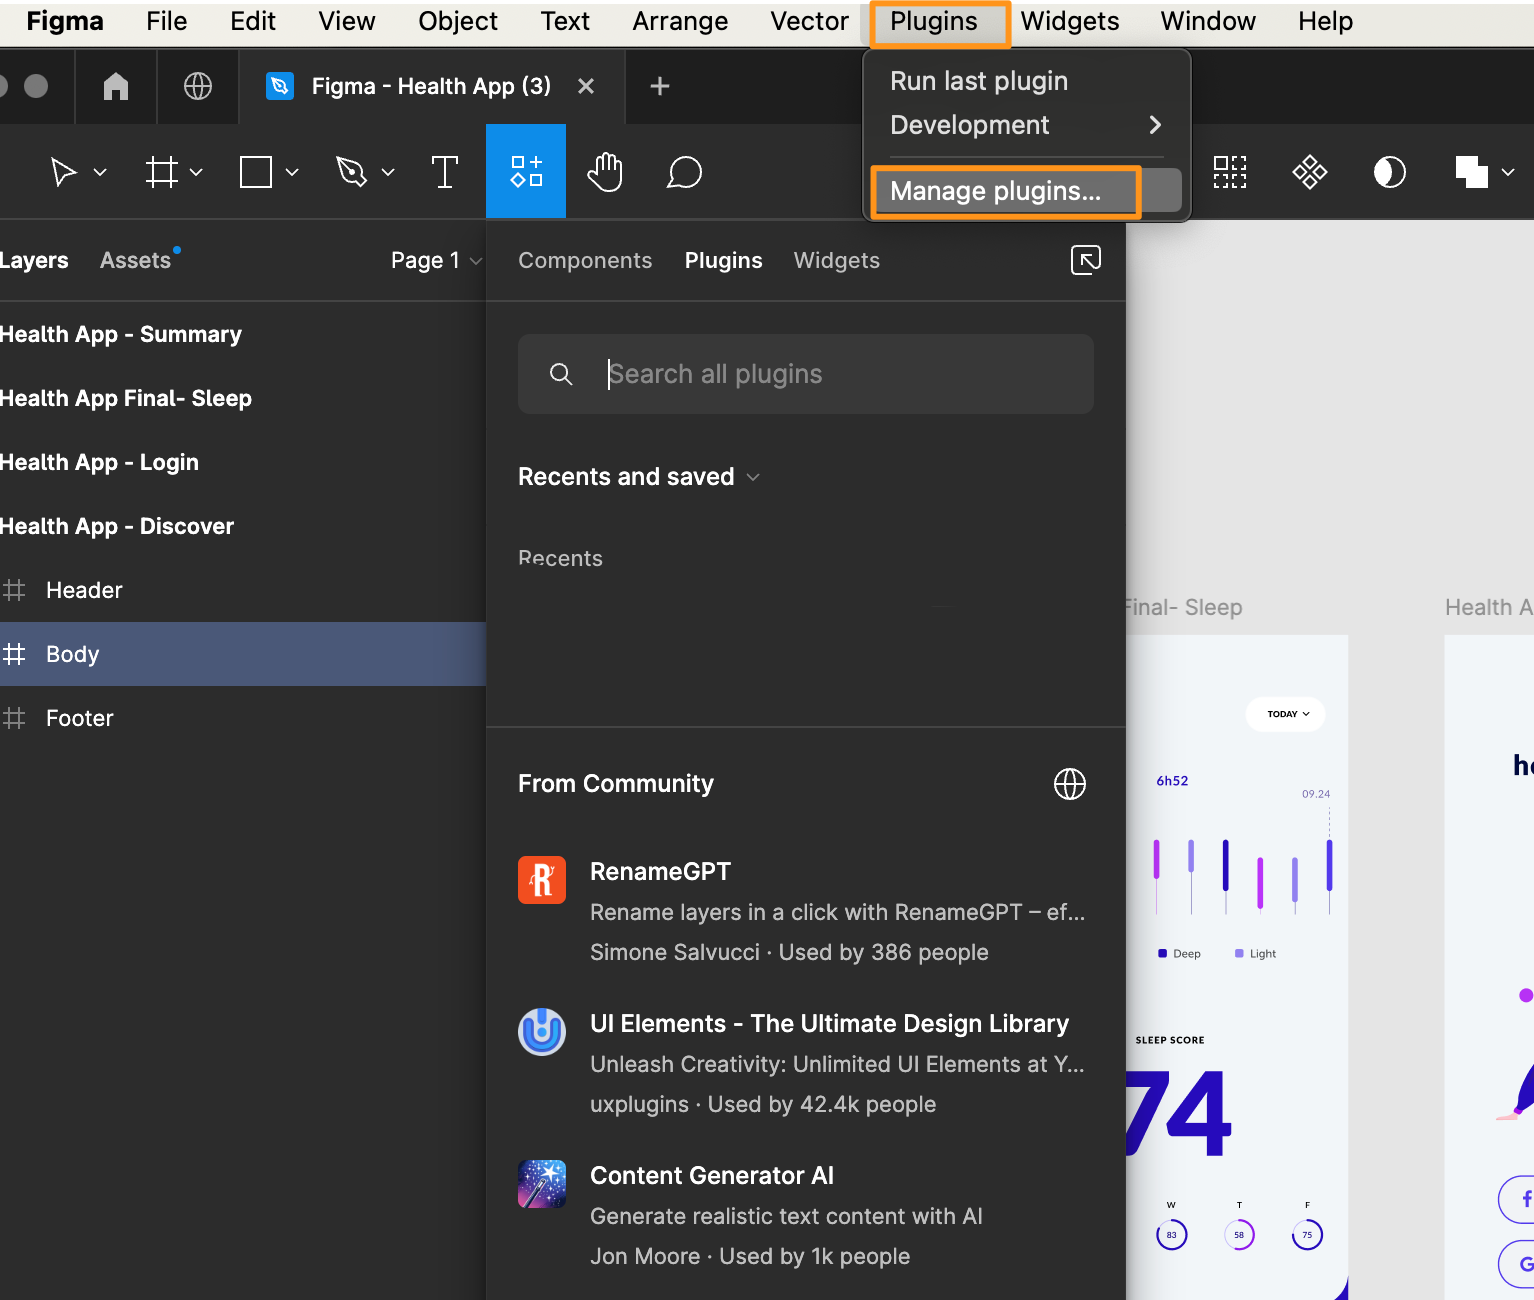Switch to the Layers tab
The height and width of the screenshot is (1300, 1534).
click(34, 260)
